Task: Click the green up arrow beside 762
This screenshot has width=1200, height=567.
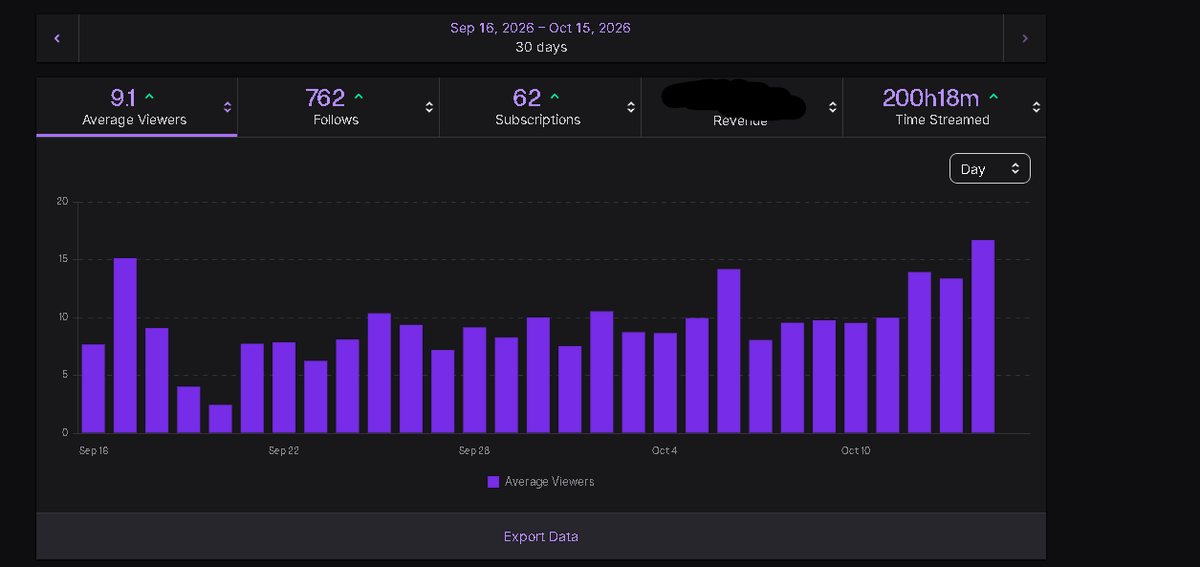Action: click(x=359, y=96)
